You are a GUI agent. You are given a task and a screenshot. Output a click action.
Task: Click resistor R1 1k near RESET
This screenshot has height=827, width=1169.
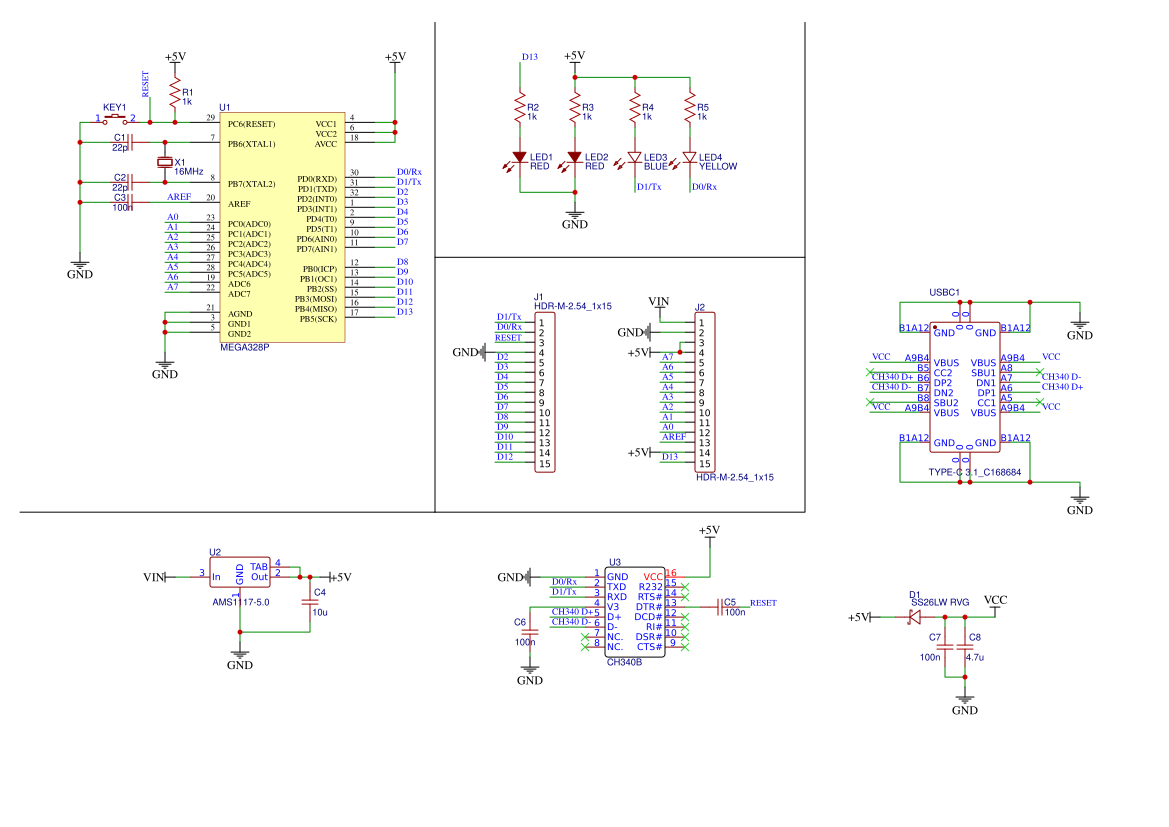click(175, 95)
